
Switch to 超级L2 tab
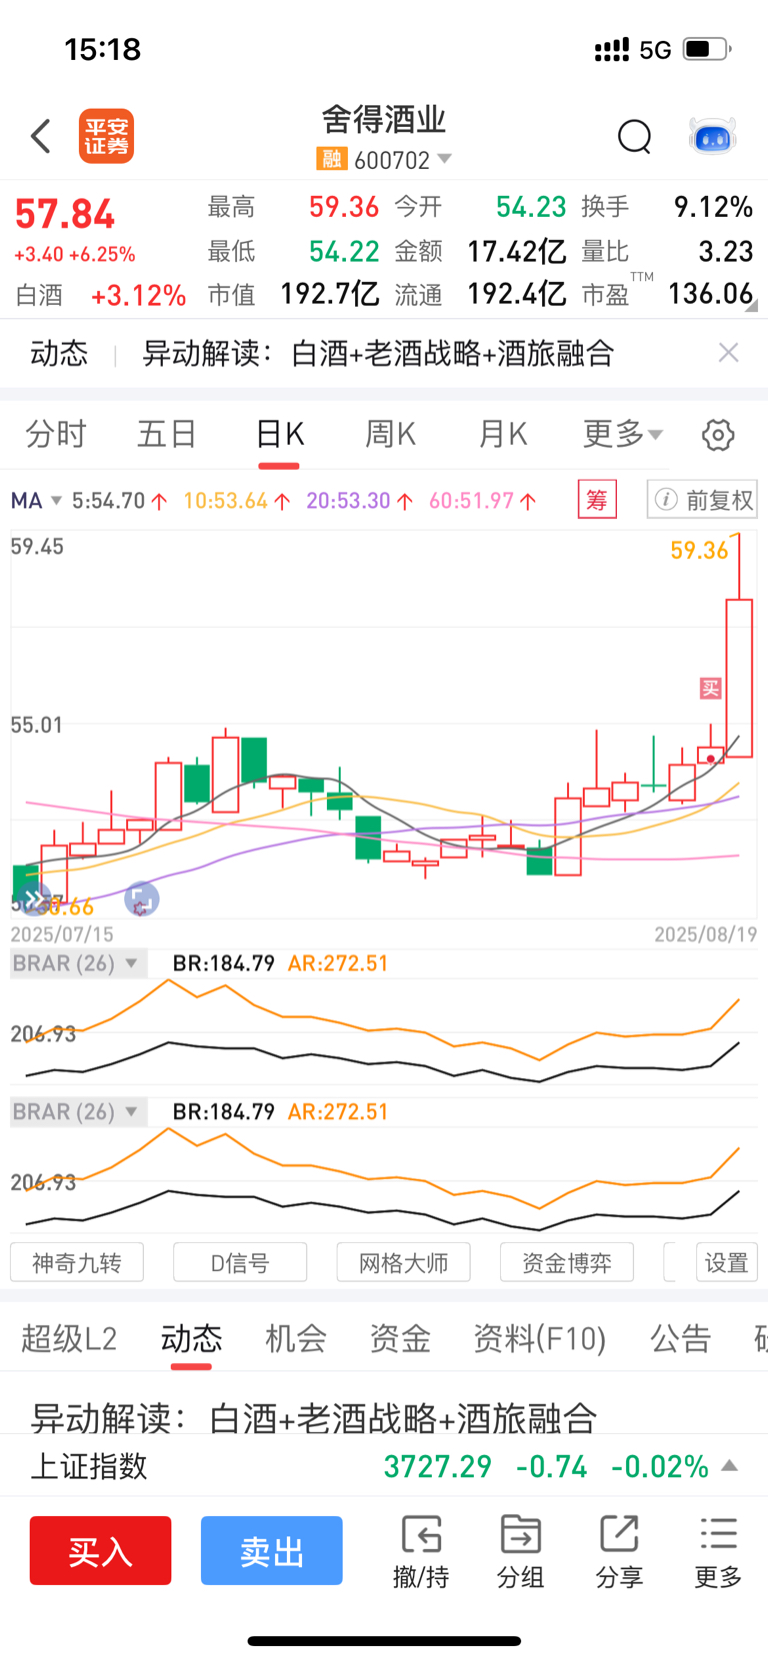click(x=69, y=1338)
